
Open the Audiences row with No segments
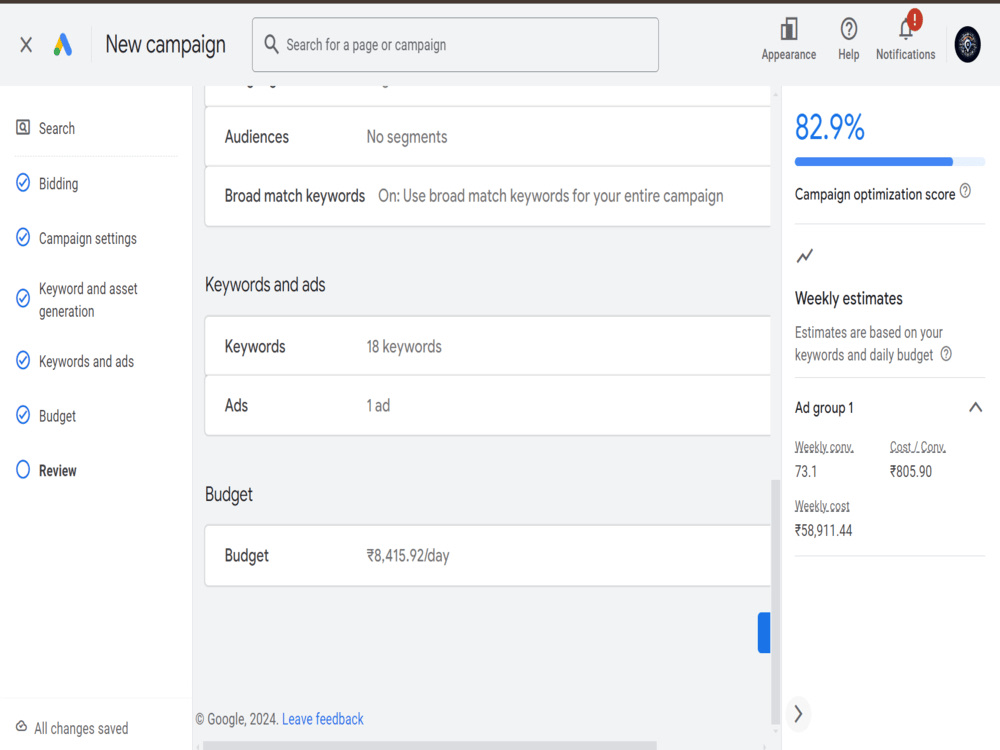click(x=487, y=136)
